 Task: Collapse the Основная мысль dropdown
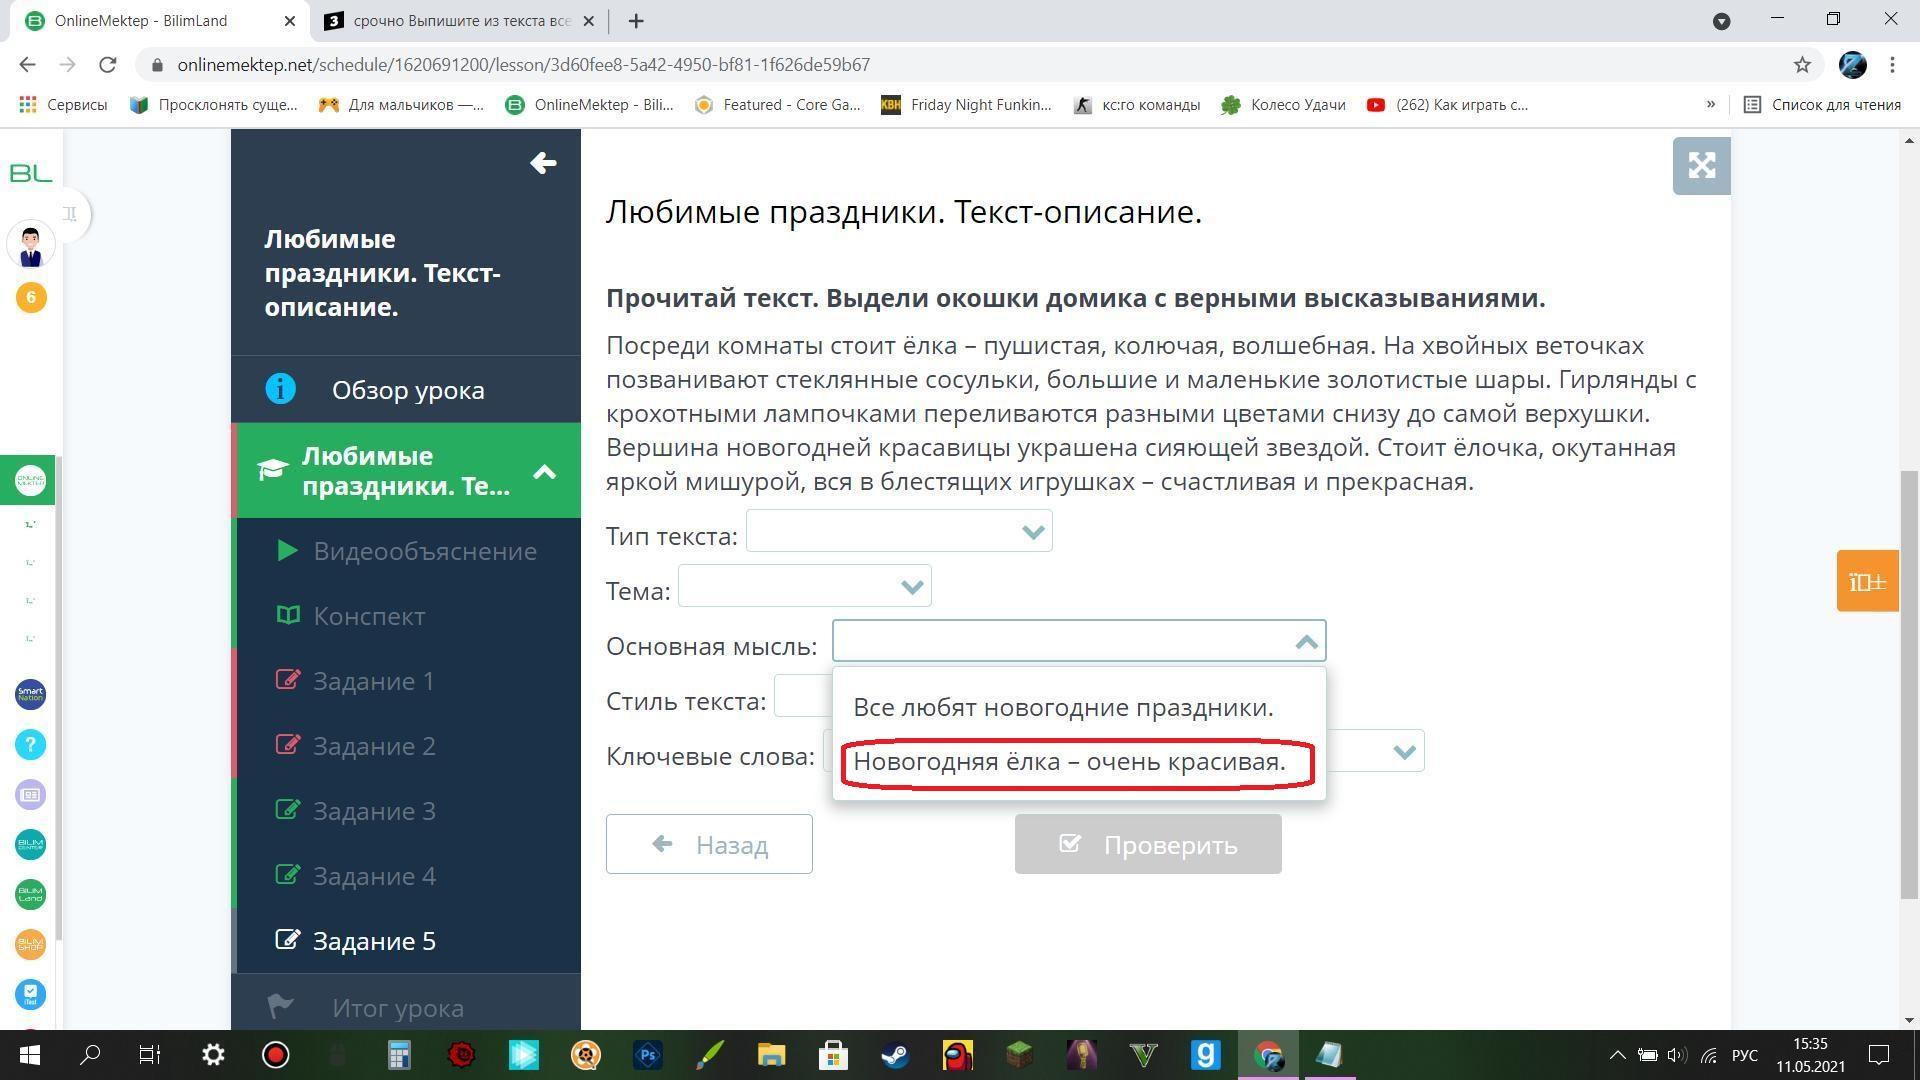pyautogui.click(x=1306, y=642)
